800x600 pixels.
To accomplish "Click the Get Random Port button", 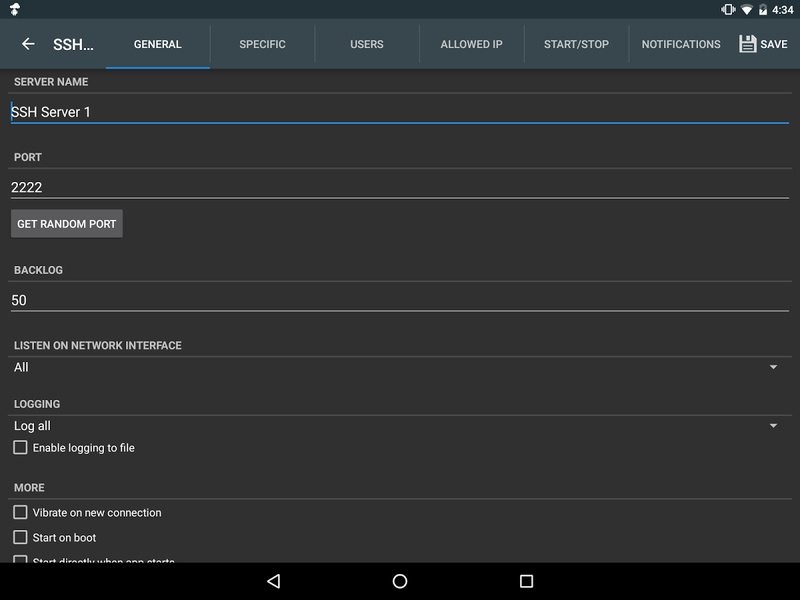I will click(x=67, y=223).
